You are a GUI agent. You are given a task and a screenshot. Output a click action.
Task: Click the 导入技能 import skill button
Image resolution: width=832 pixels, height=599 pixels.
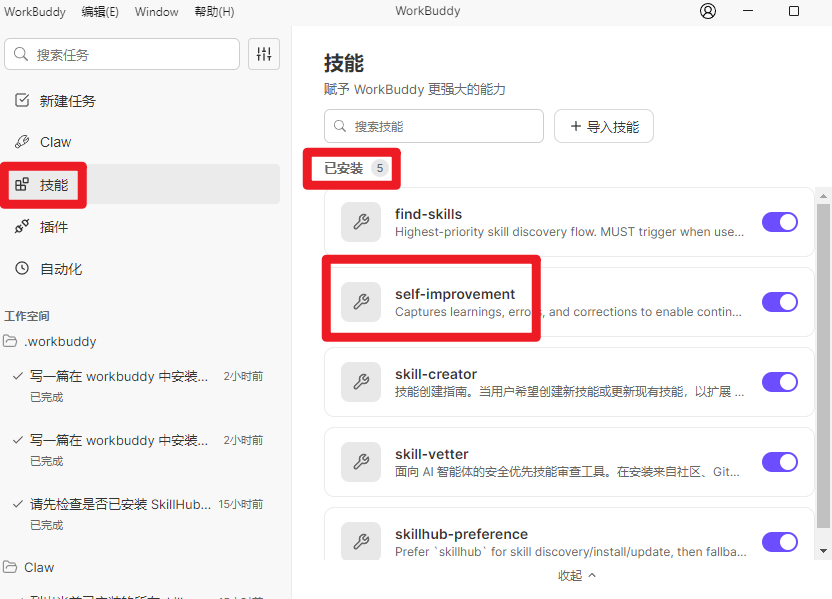[x=603, y=127]
